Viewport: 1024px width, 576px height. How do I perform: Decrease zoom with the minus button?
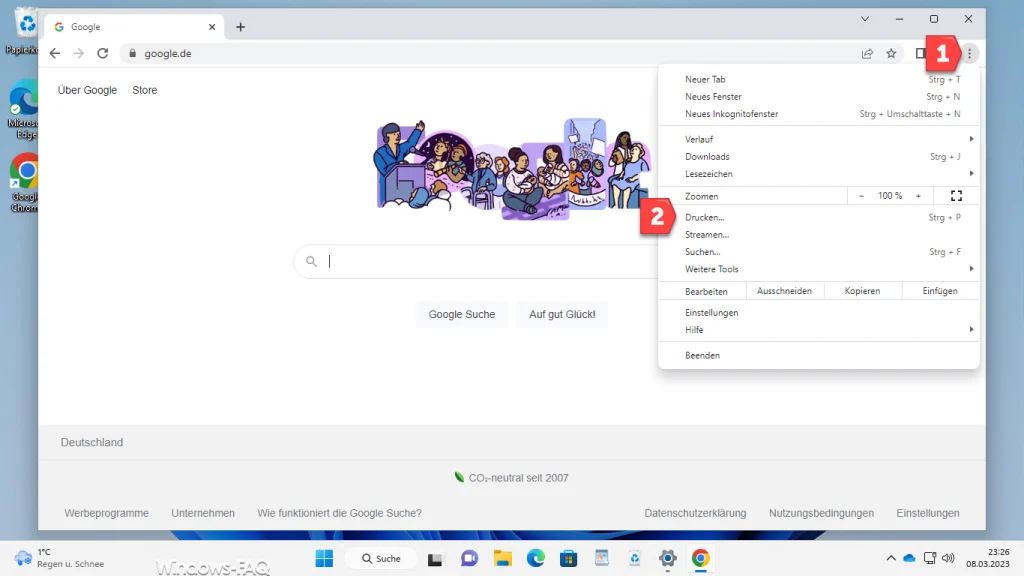[861, 196]
